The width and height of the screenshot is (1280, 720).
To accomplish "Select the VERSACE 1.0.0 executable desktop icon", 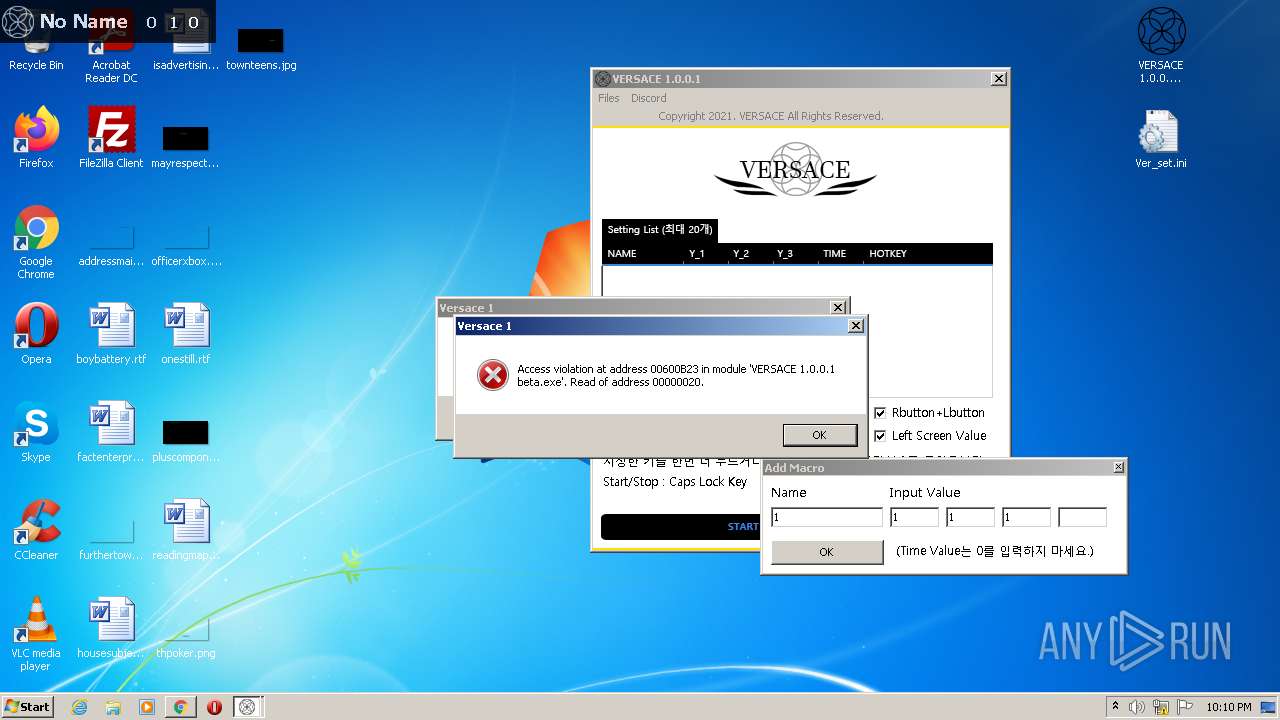I will [1161, 46].
